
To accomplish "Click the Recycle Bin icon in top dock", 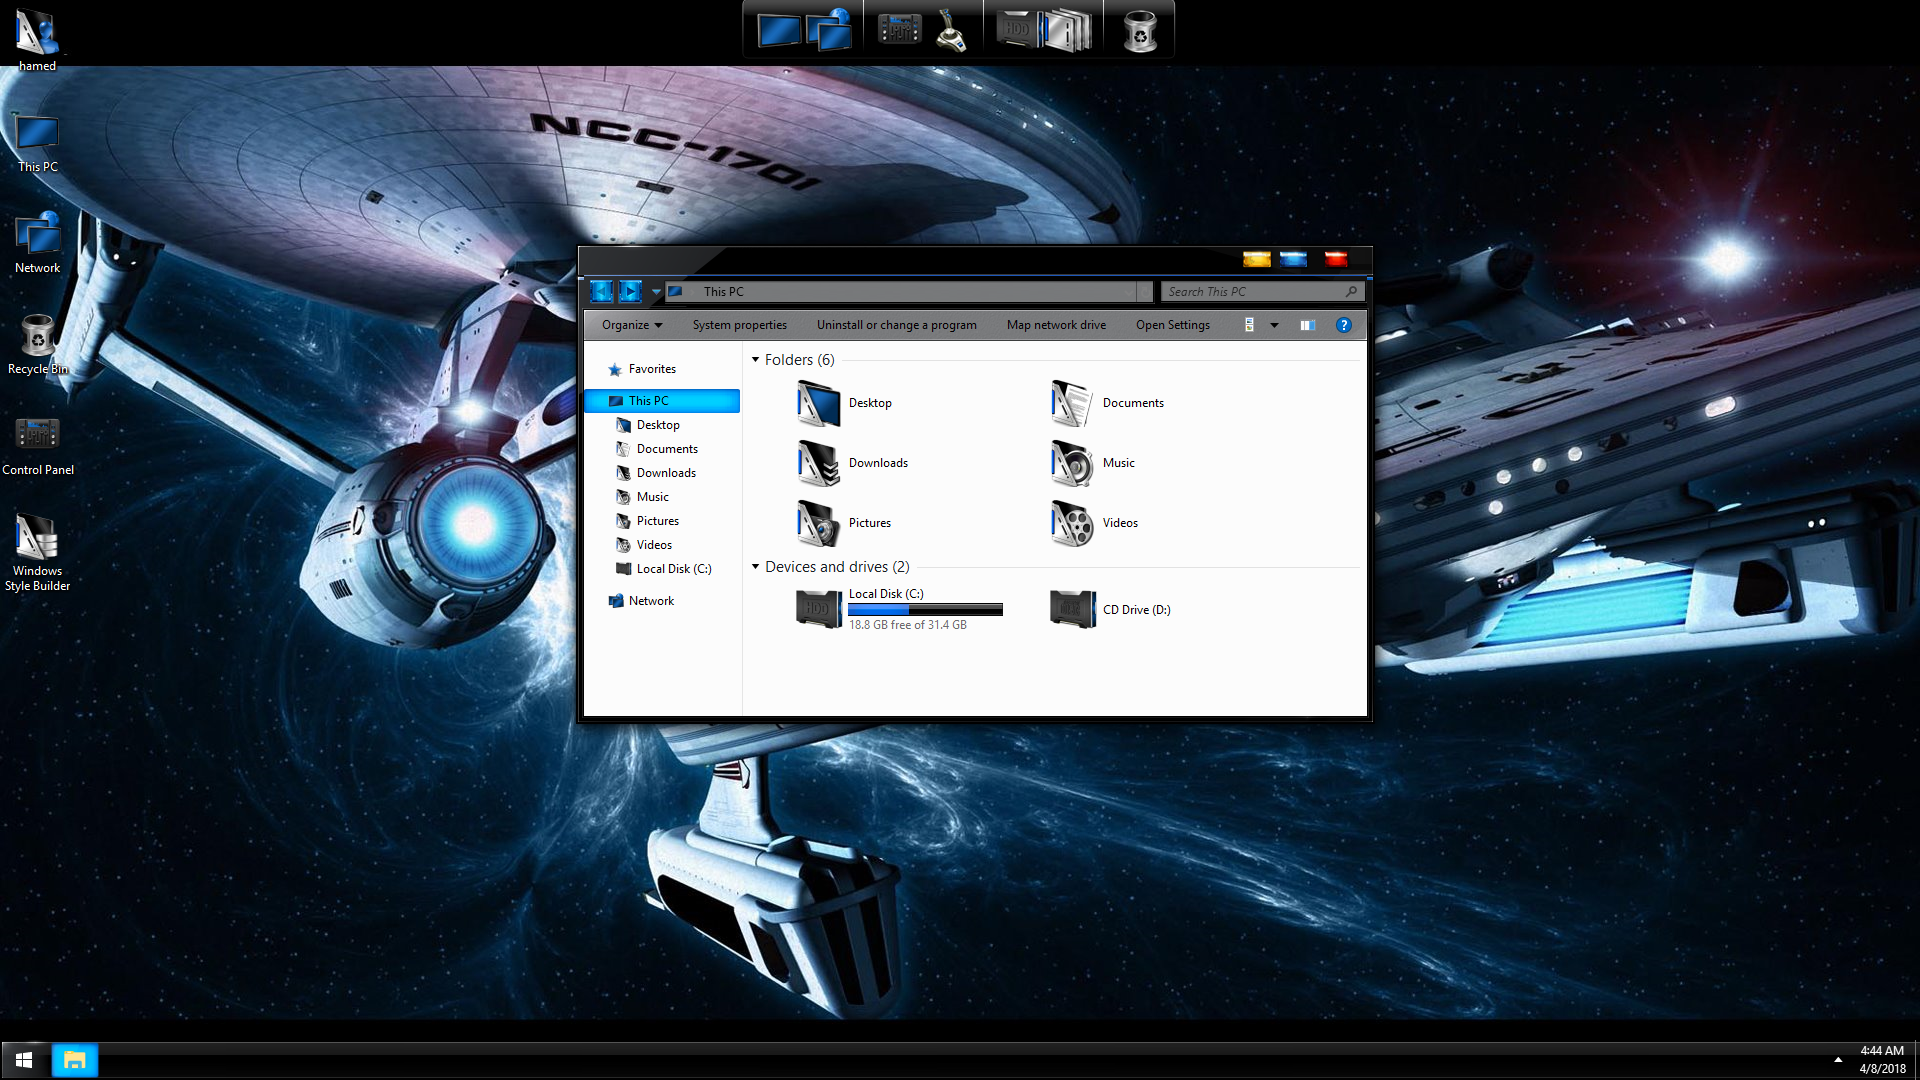I will [x=1139, y=30].
